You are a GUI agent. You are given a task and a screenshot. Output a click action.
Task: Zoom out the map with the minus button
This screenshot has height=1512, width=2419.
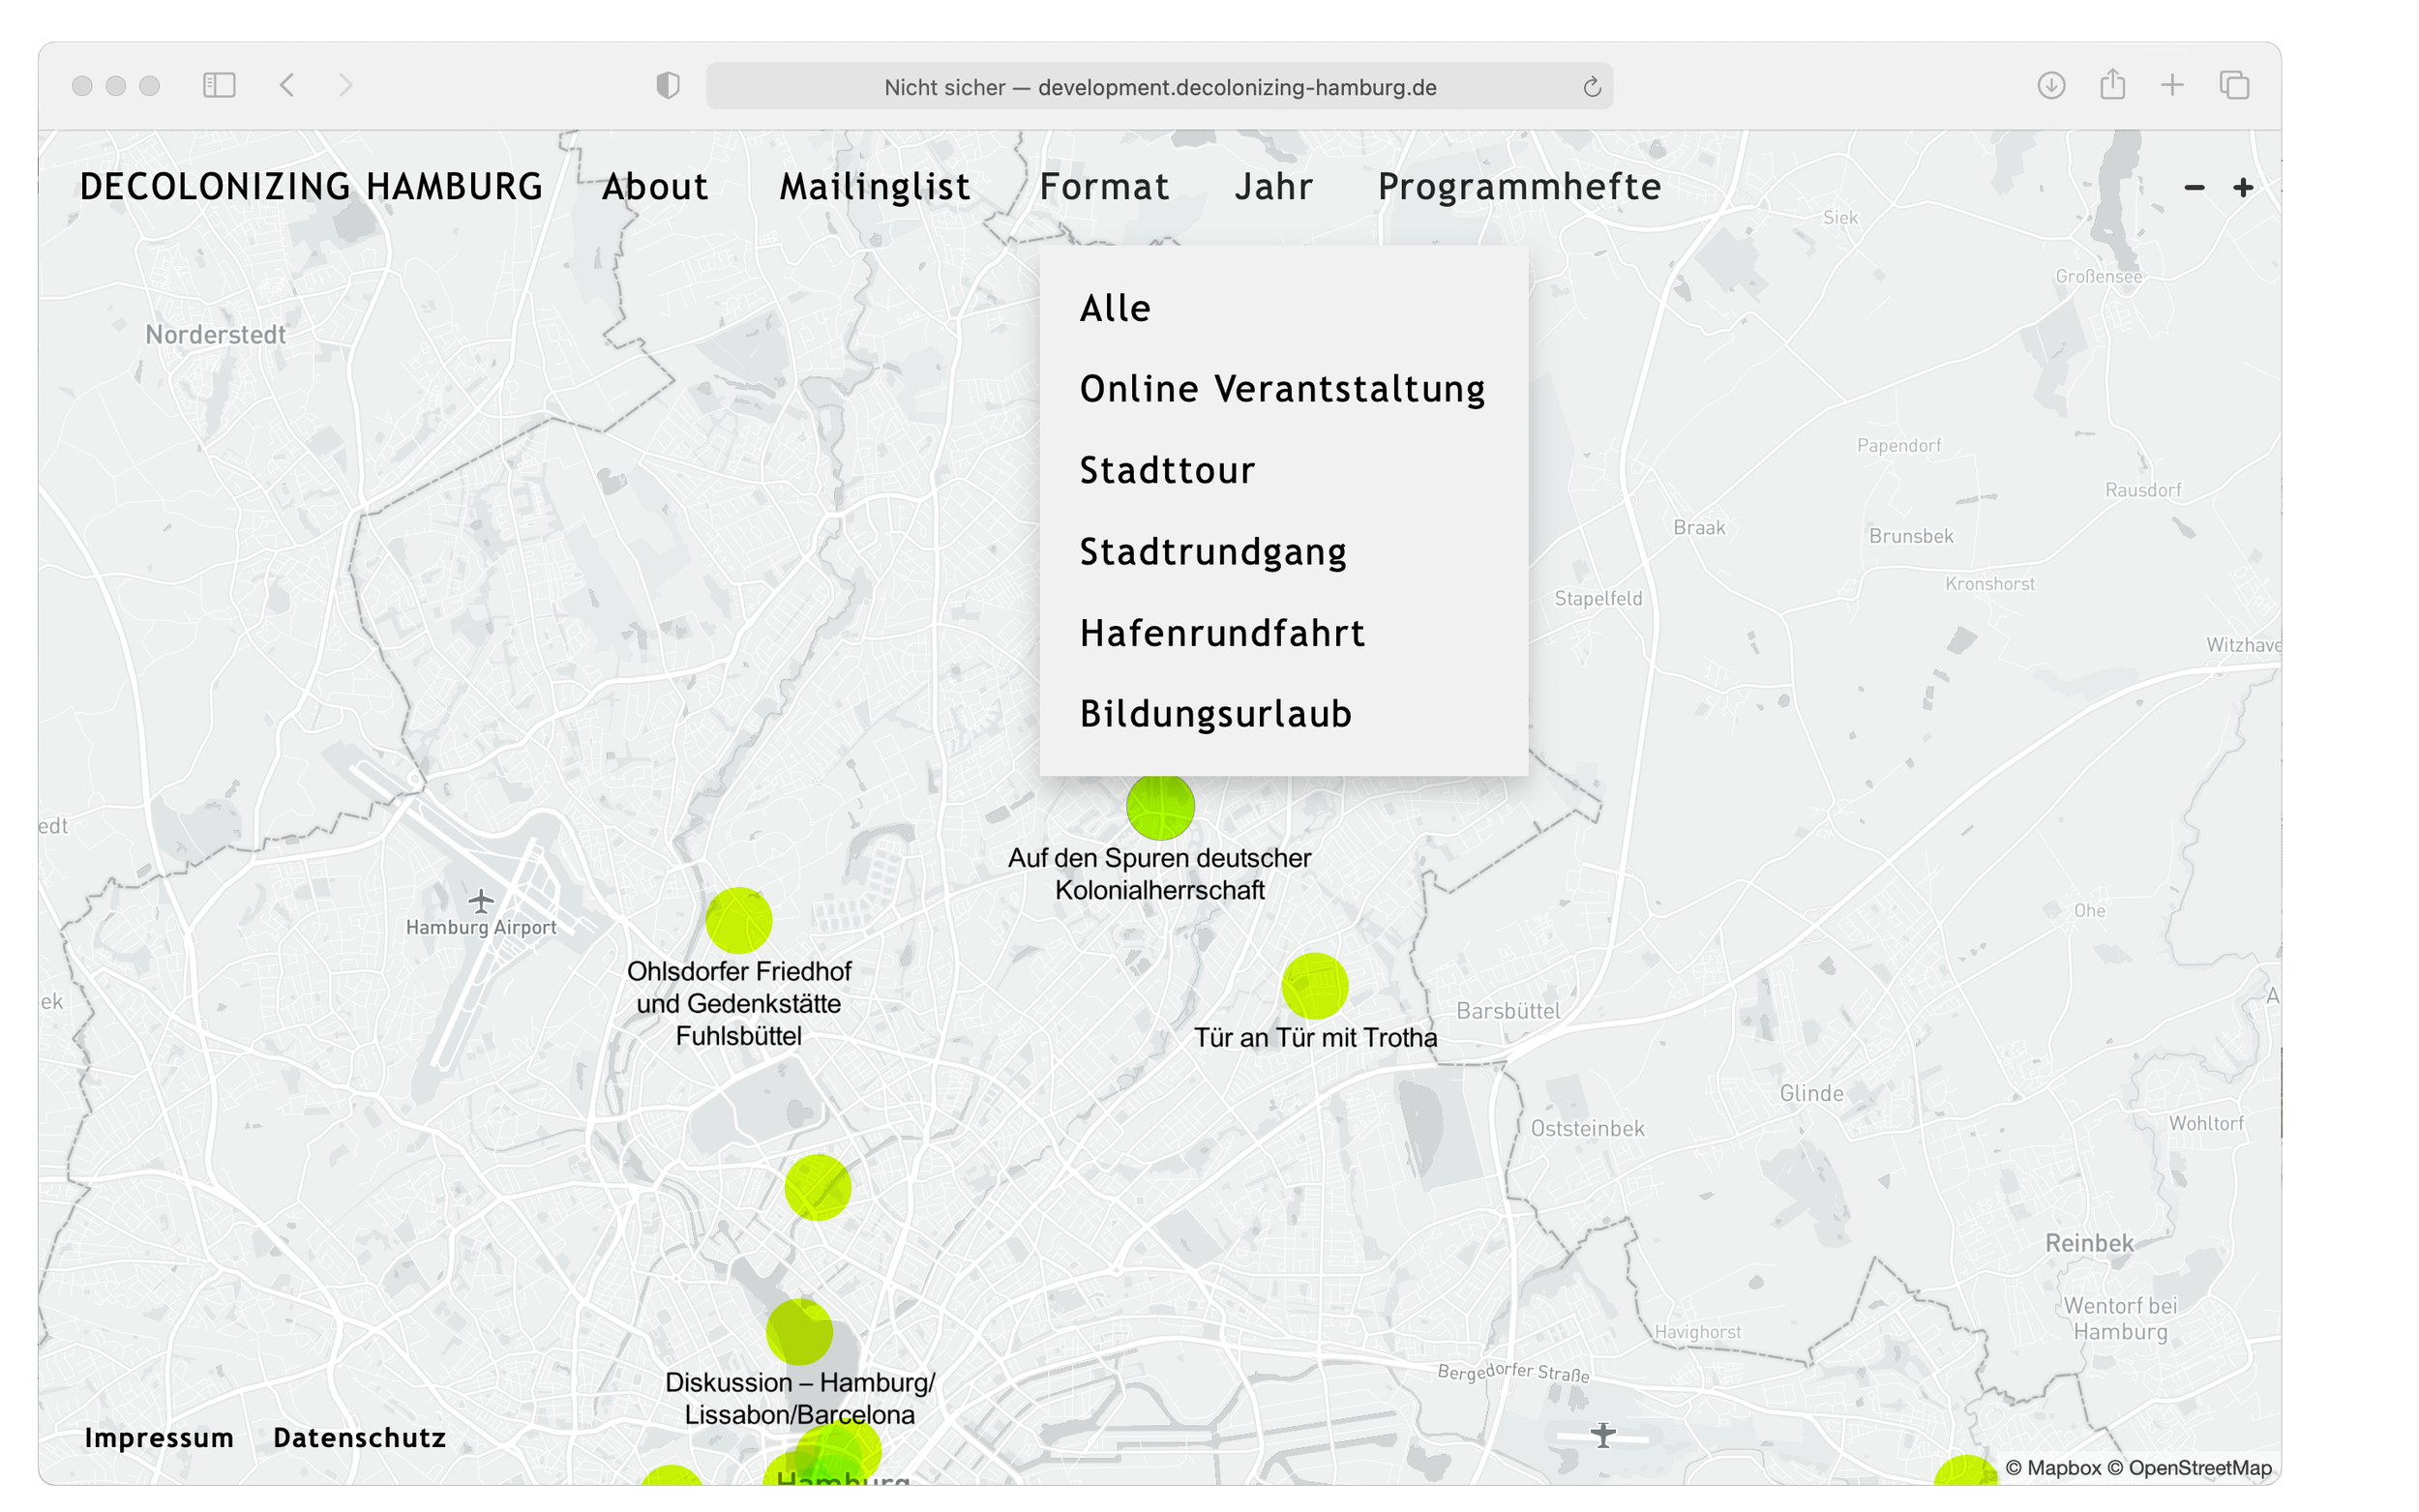2194,187
